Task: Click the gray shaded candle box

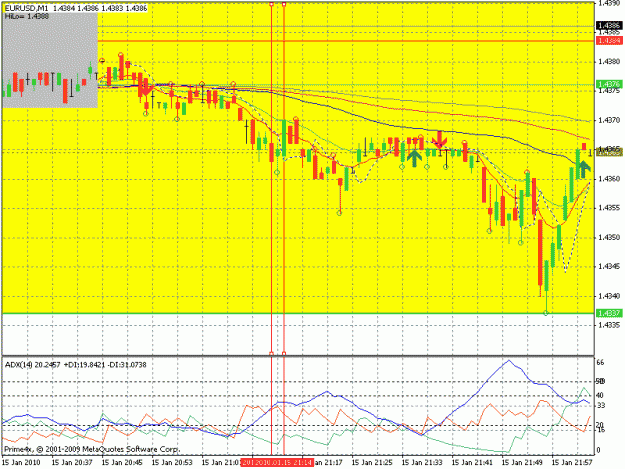Action: (x=50, y=60)
